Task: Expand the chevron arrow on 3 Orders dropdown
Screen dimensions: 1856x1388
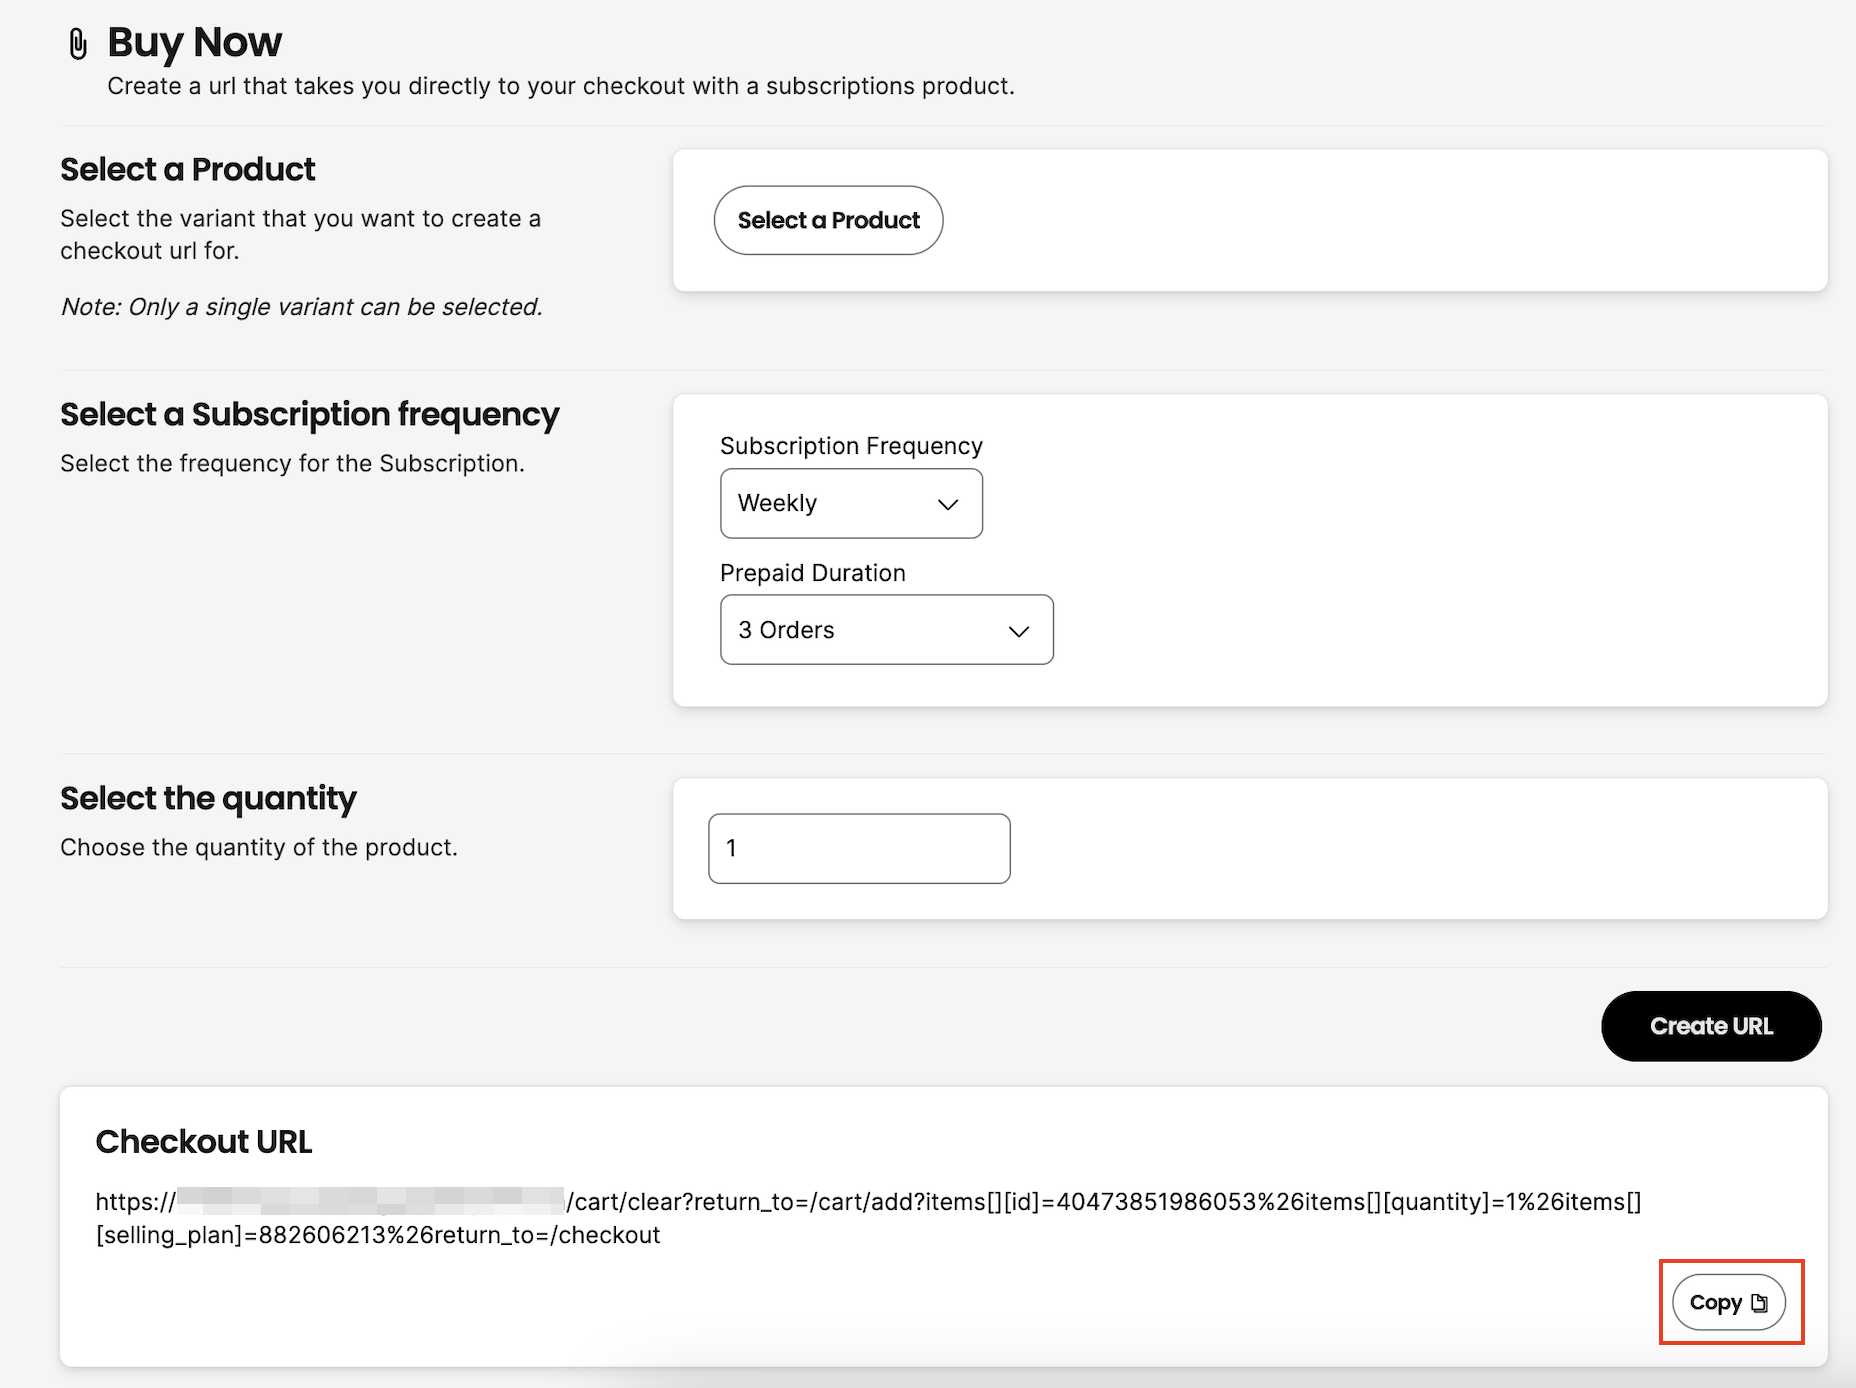Action: pos(1019,631)
